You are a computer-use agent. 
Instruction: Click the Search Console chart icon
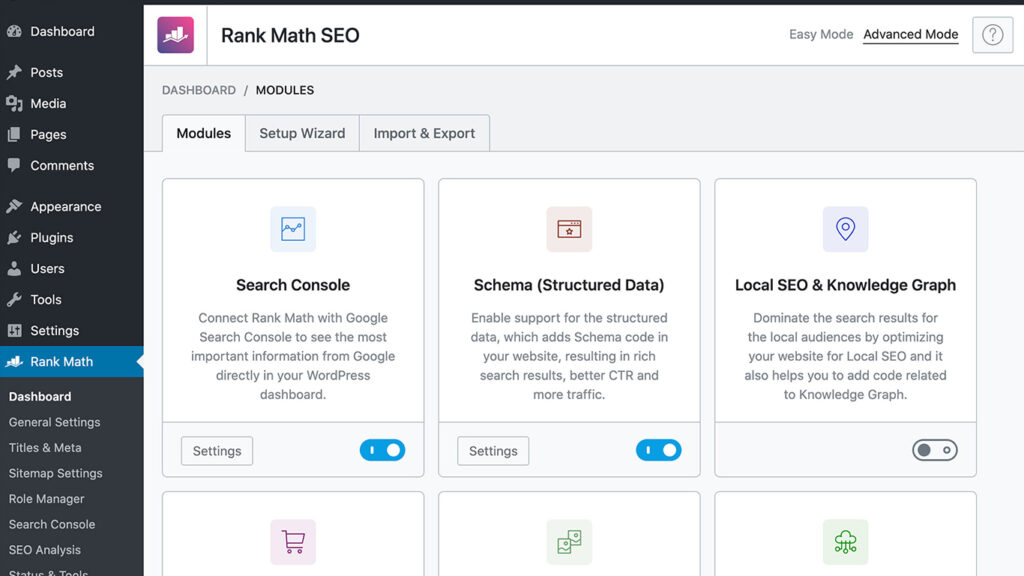[x=293, y=229]
